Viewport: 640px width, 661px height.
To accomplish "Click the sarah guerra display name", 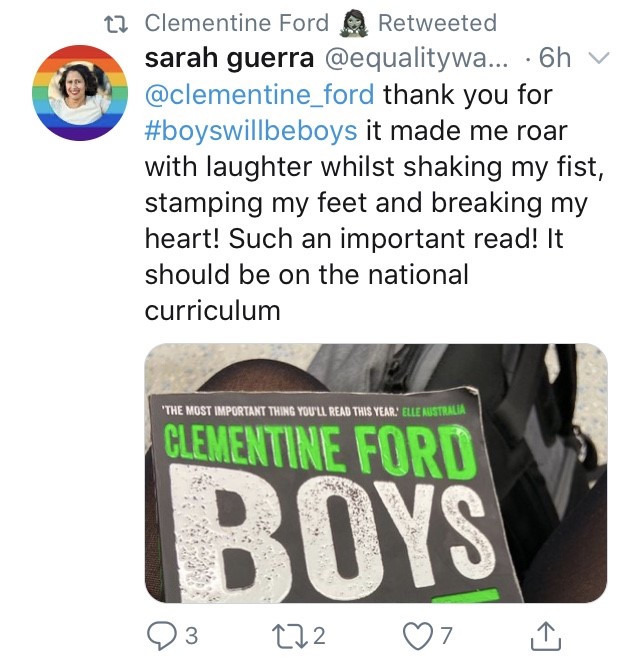I will (227, 59).
